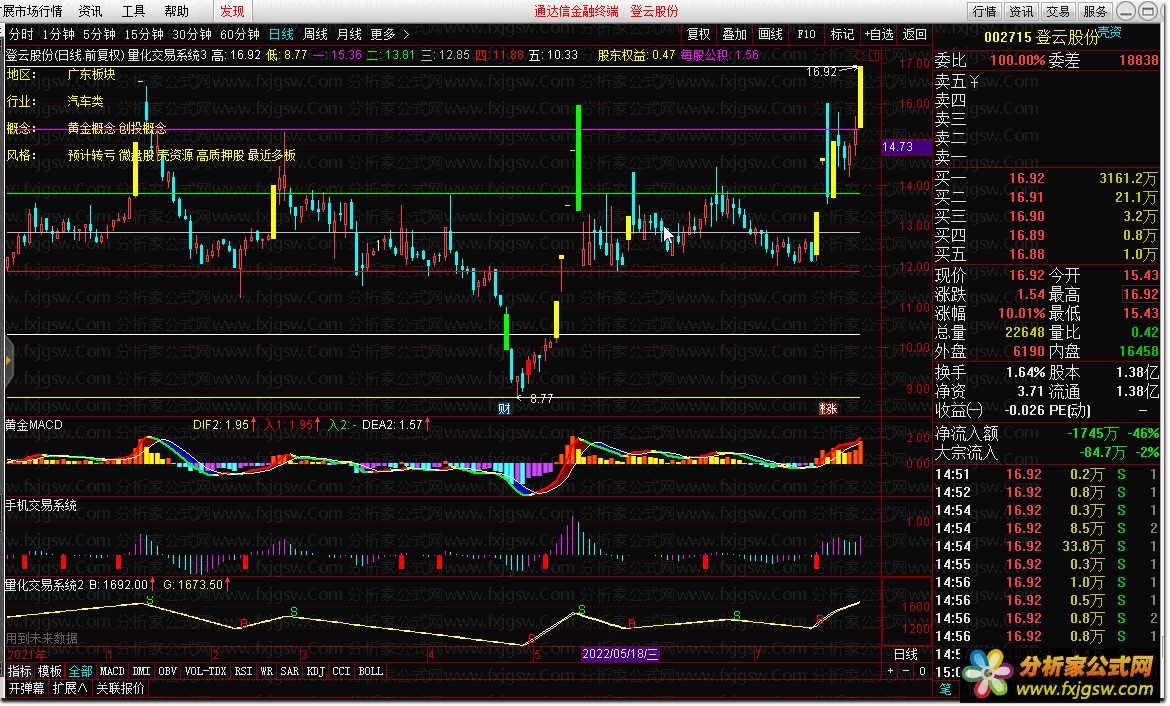Switch the chart to the 5分钟 period
The width and height of the screenshot is (1170, 706).
pos(99,34)
